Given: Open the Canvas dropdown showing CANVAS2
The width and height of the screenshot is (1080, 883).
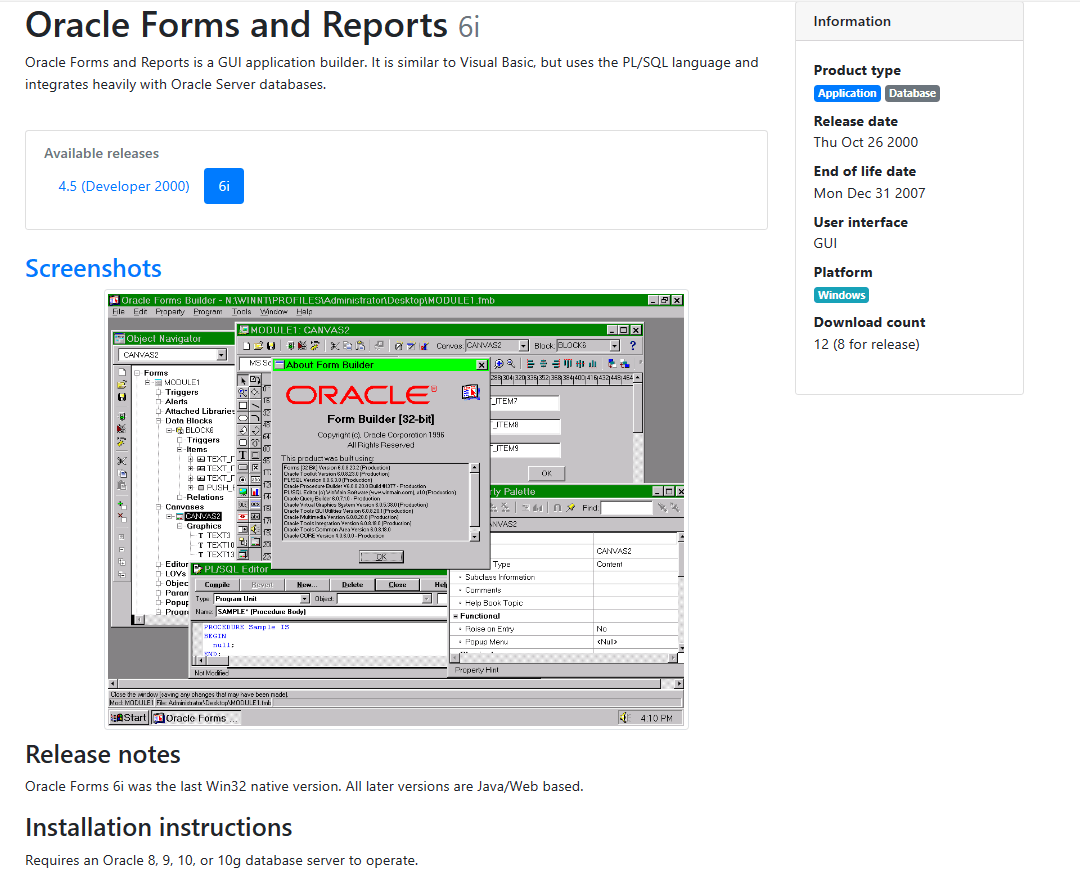Looking at the screenshot, I should pyautogui.click(x=523, y=347).
